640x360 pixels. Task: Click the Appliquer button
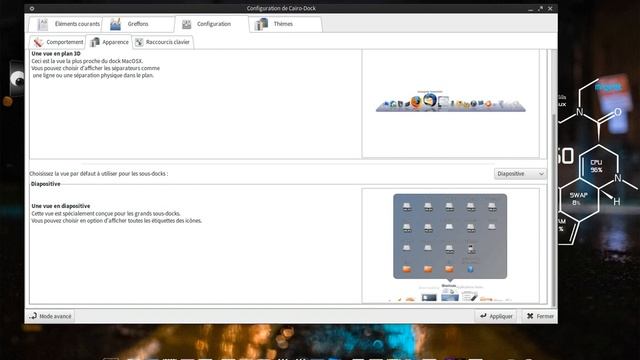(x=496, y=316)
